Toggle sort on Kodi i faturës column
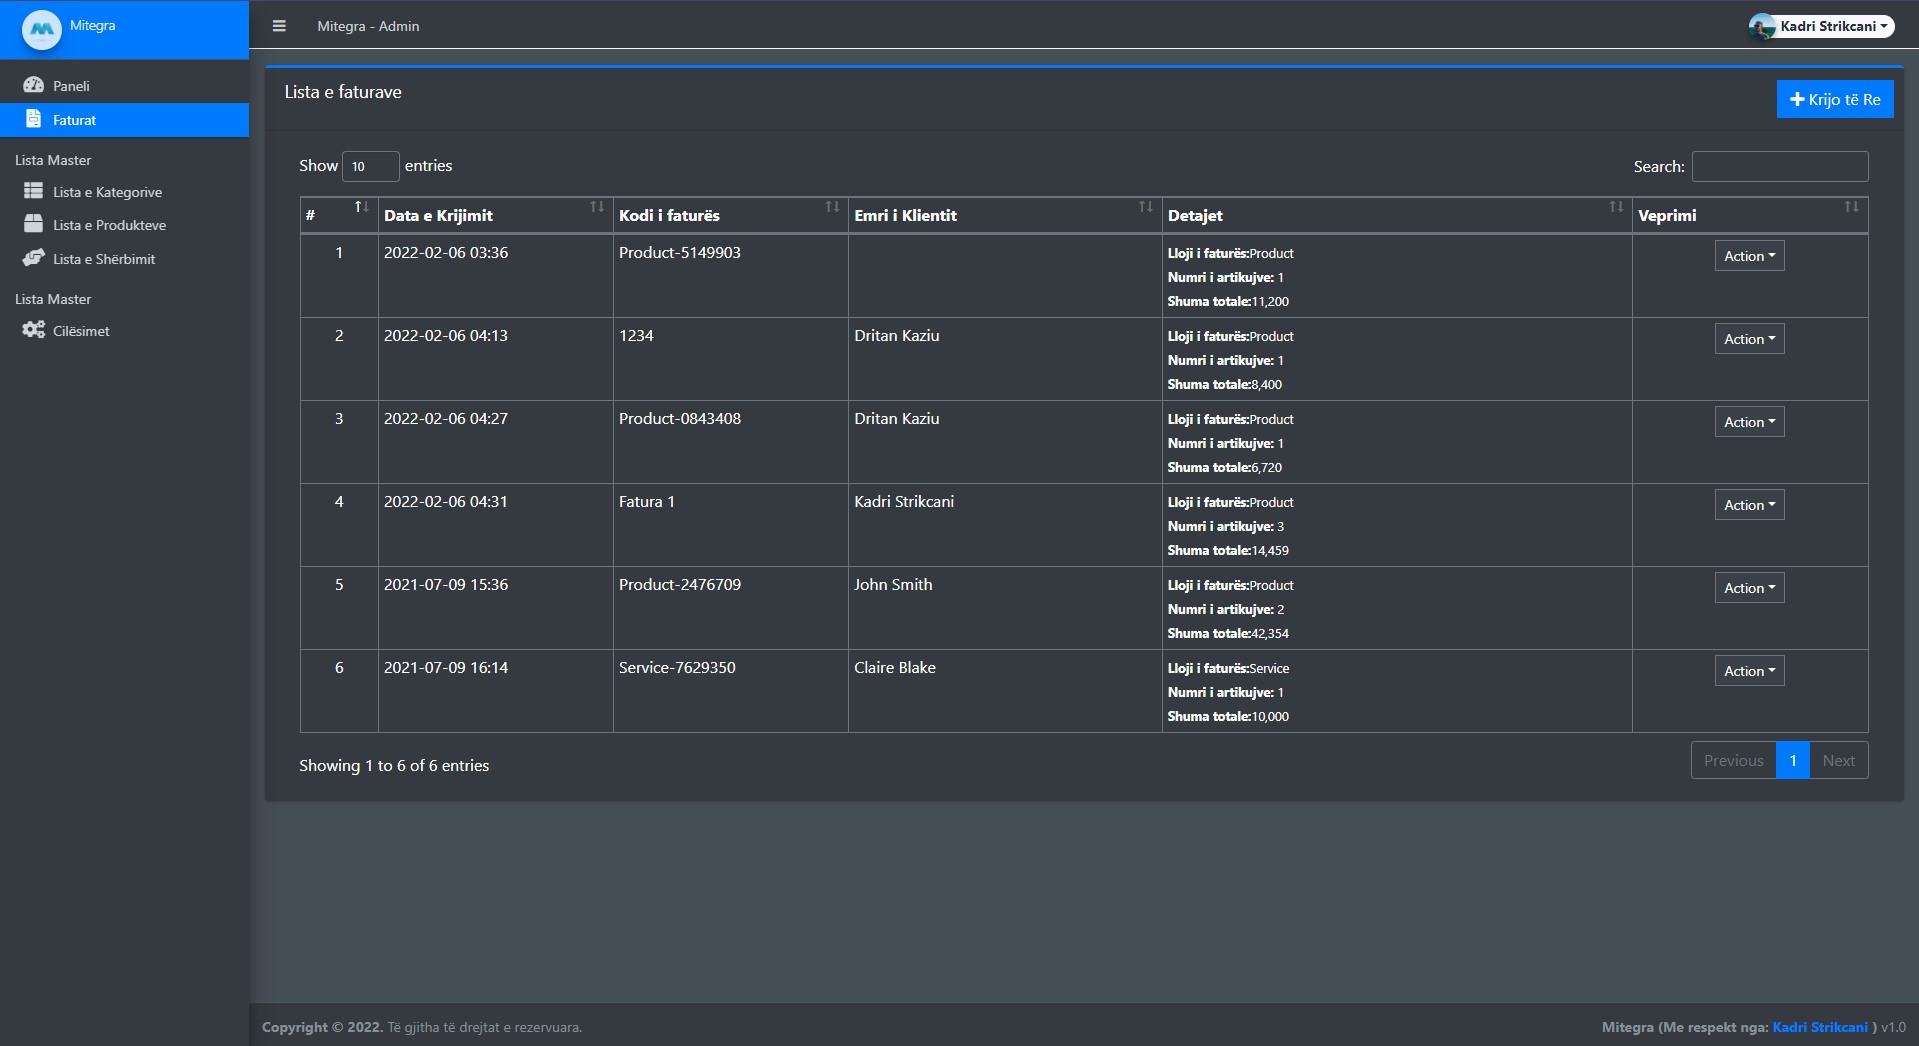Image resolution: width=1919 pixels, height=1046 pixels. coord(730,215)
